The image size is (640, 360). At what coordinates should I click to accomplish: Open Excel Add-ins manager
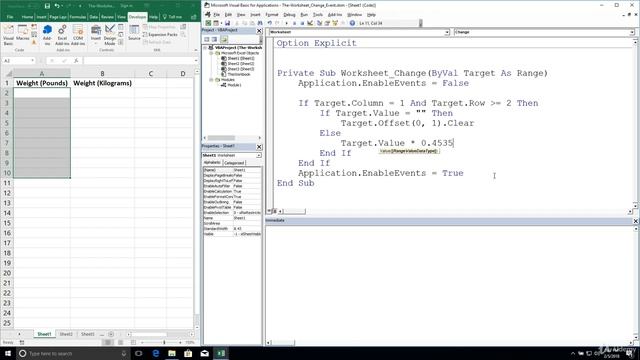coord(62,35)
